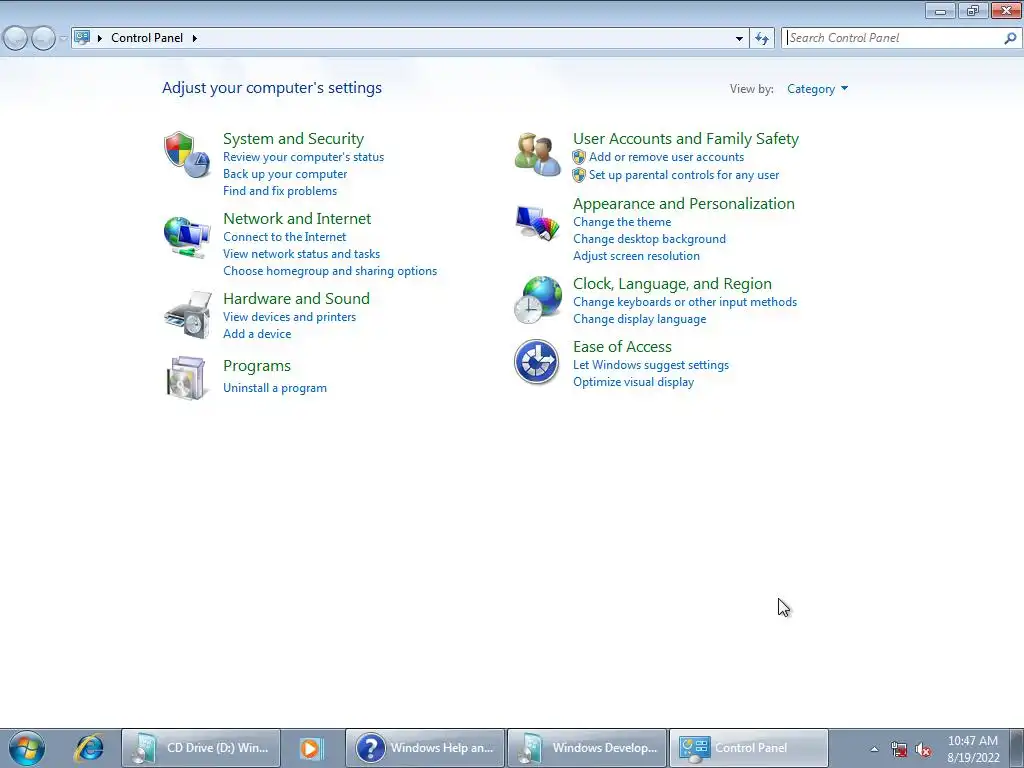Open Clock, Language, and Region globe icon
The height and width of the screenshot is (768, 1024).
coord(537,300)
